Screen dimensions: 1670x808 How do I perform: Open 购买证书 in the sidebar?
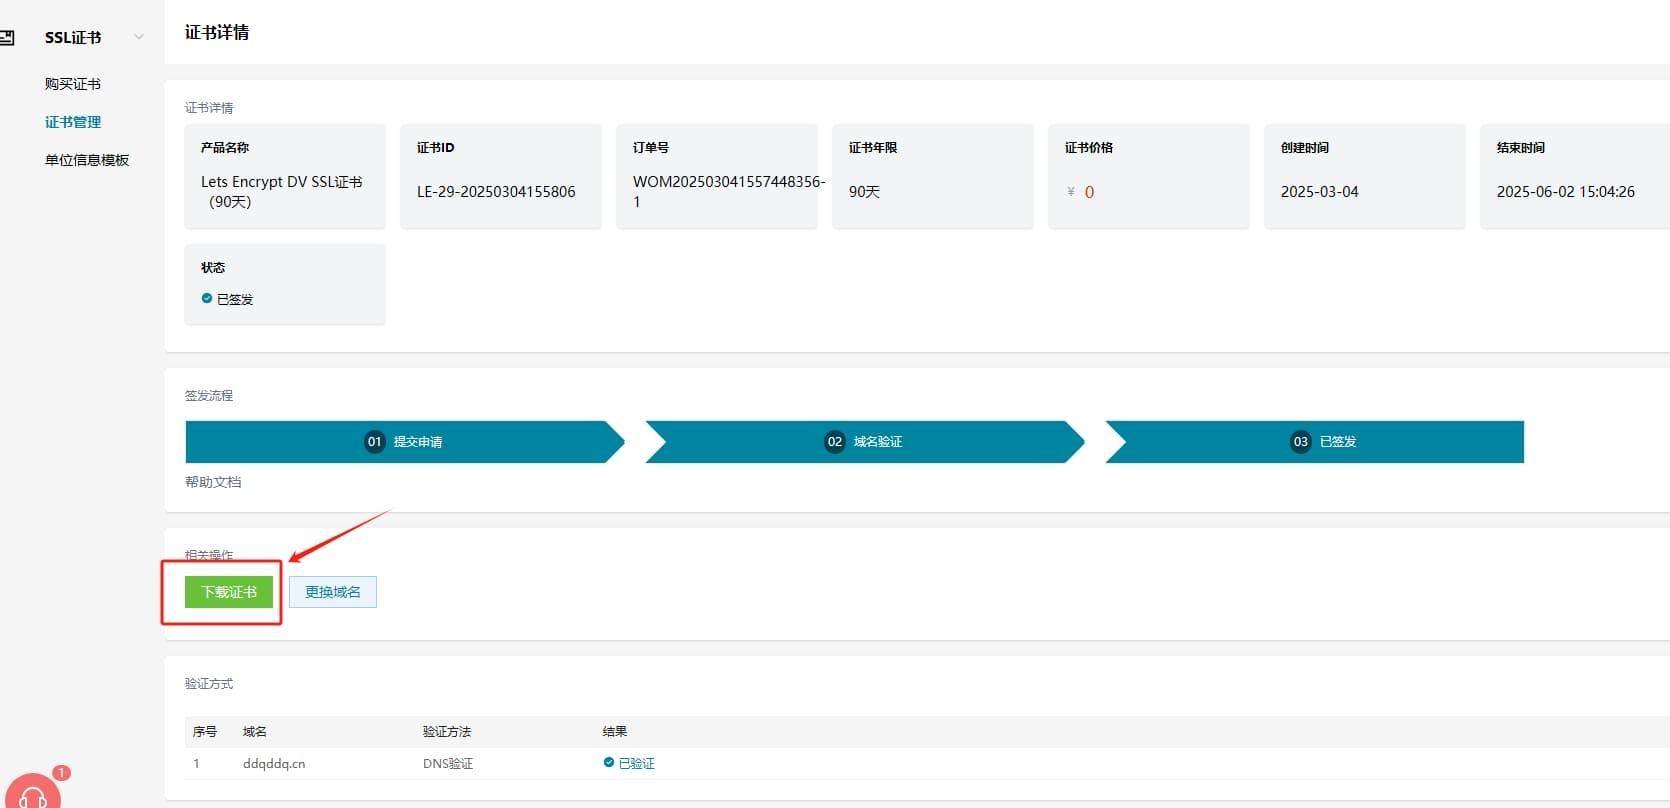[73, 84]
